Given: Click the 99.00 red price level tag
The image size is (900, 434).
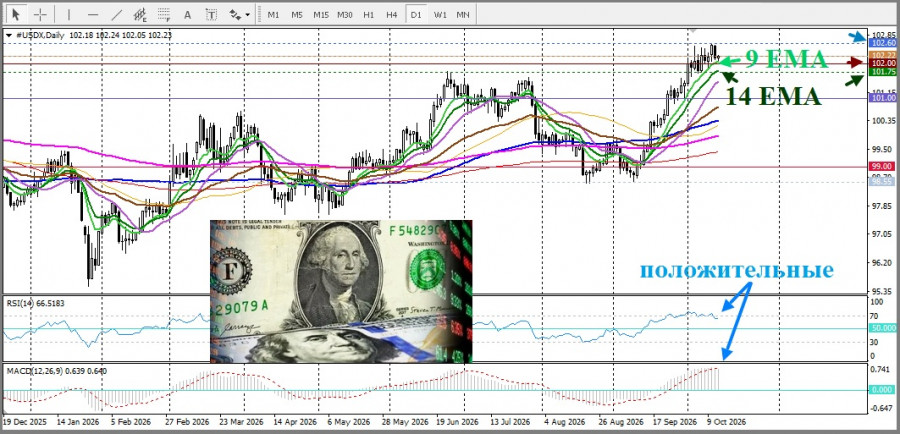Looking at the screenshot, I should click(x=883, y=167).
